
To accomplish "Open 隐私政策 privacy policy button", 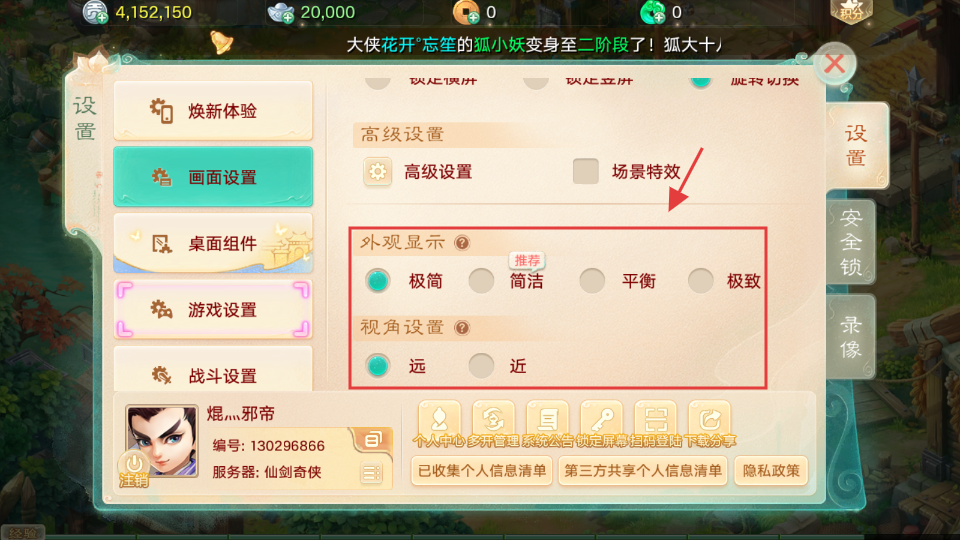I will point(771,471).
